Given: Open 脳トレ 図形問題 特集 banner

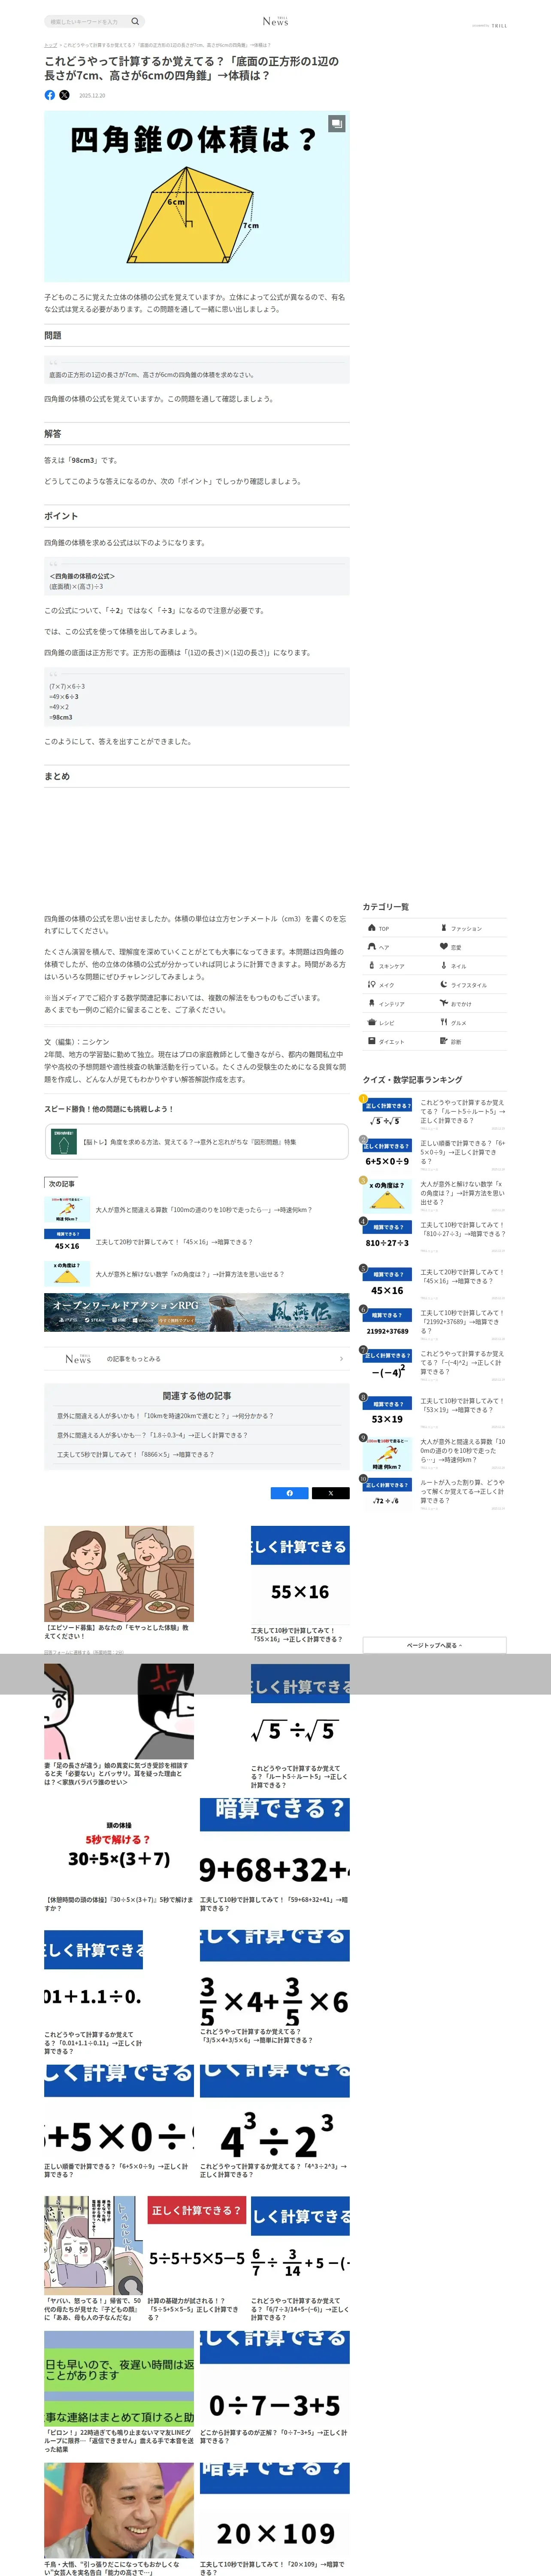Looking at the screenshot, I should click(x=196, y=1141).
